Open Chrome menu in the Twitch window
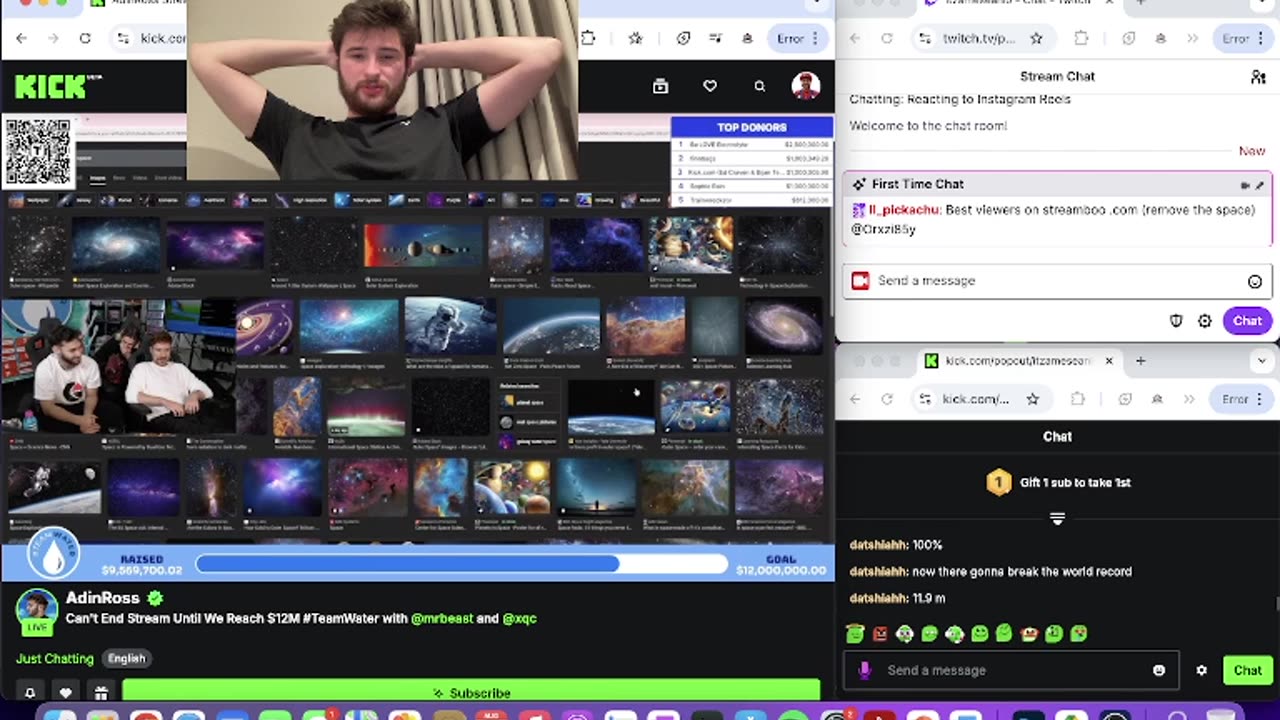1280x720 pixels. point(1259,38)
